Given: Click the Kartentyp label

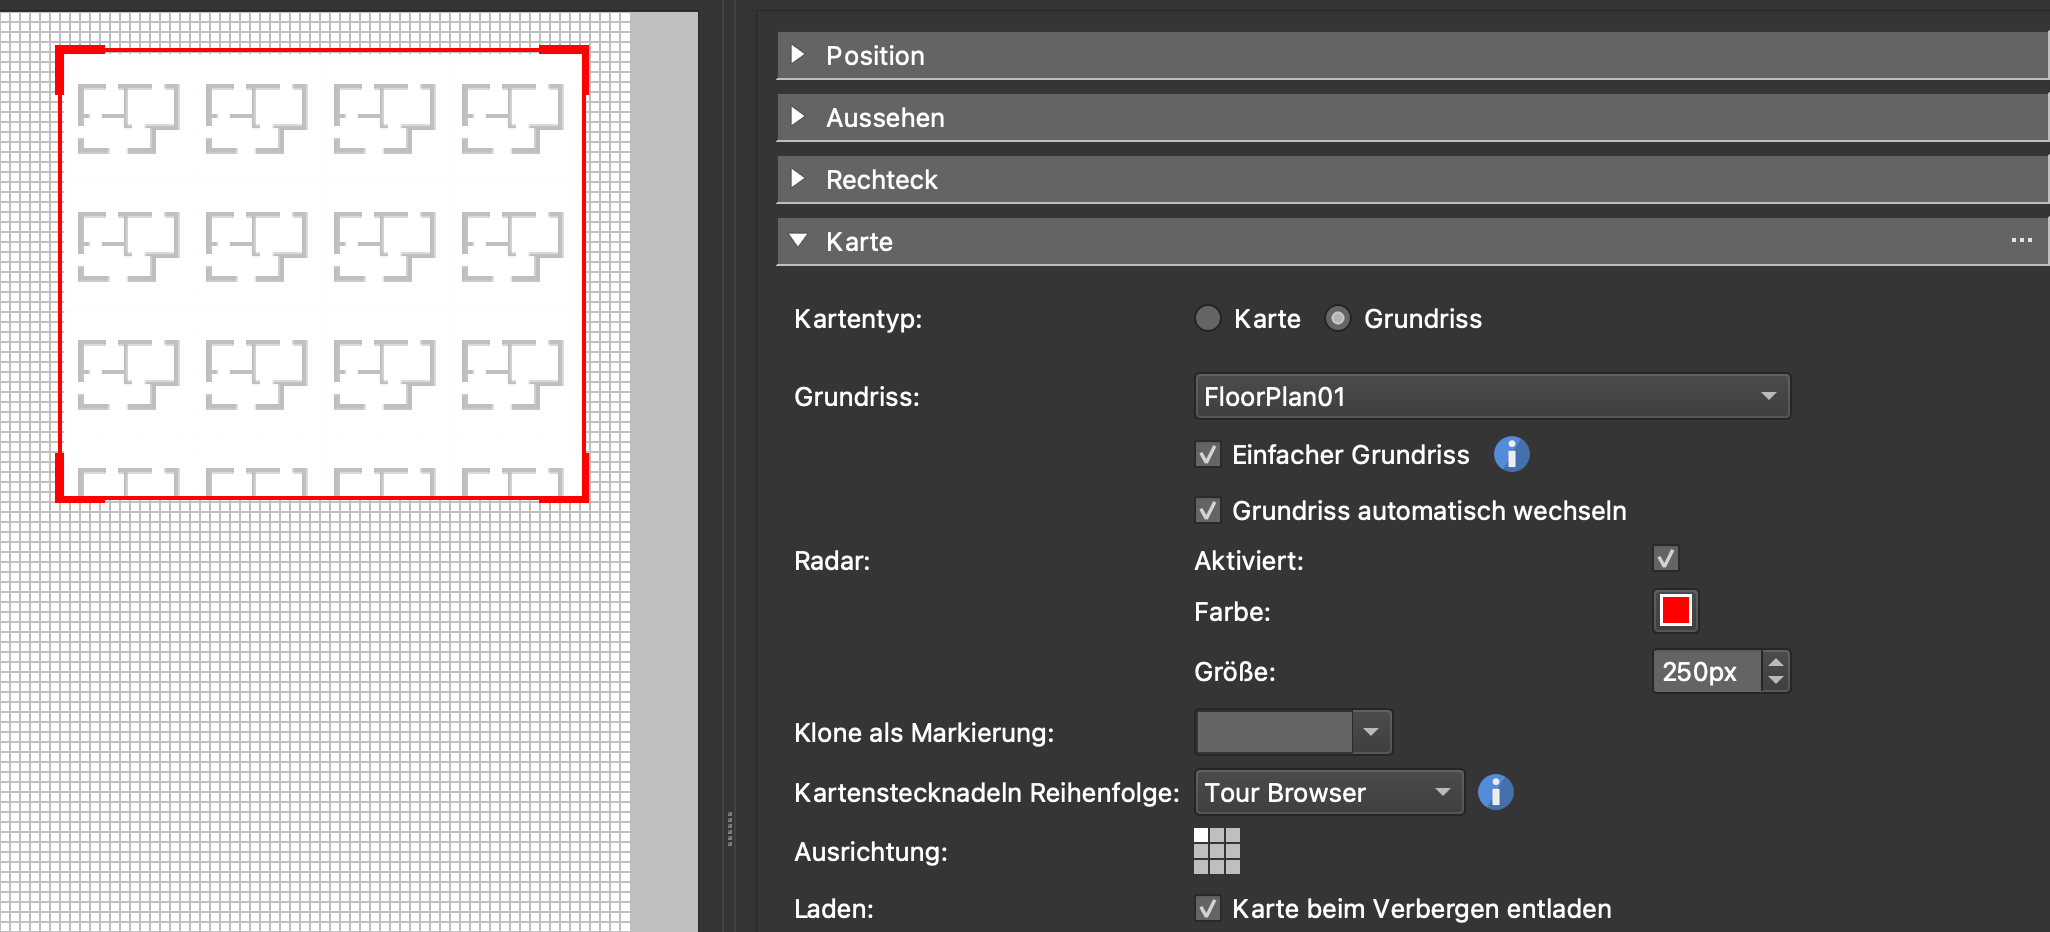Looking at the screenshot, I should 858,319.
